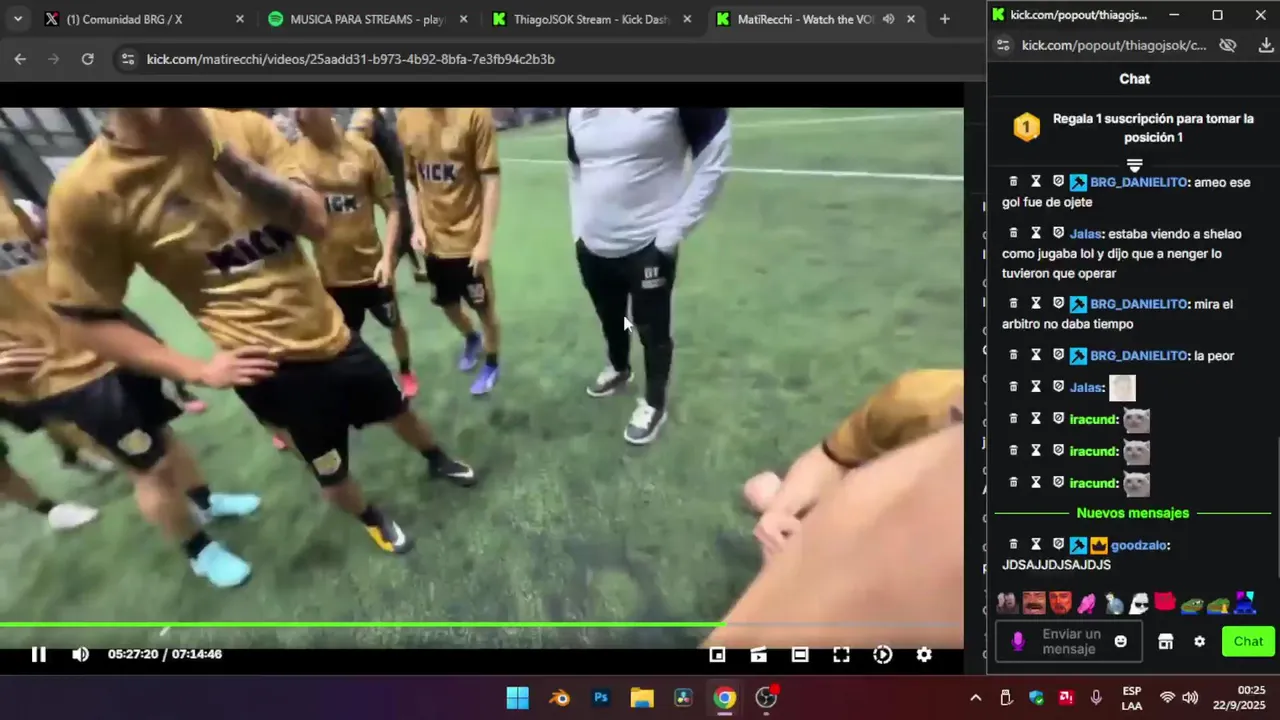1280x720 pixels.
Task: Close the MUSICA PARA STREAMS tab
Action: 463,19
